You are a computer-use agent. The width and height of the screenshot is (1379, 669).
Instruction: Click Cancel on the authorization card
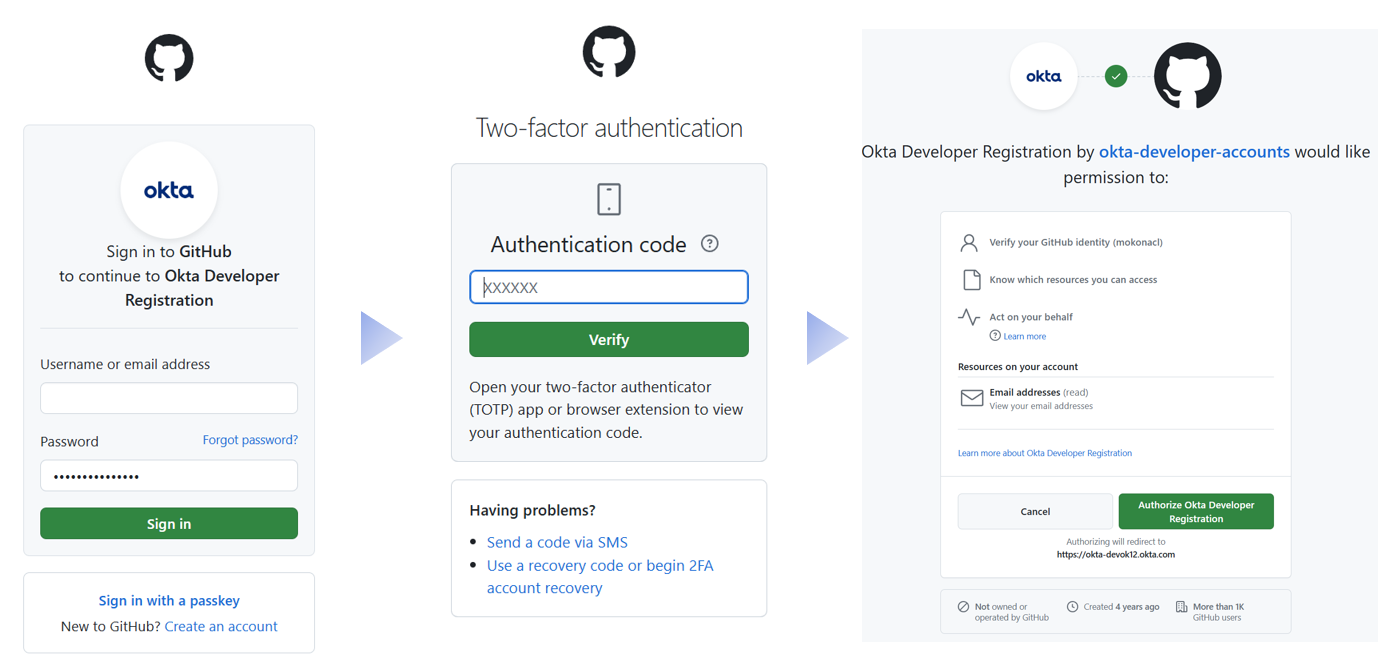pos(1035,511)
